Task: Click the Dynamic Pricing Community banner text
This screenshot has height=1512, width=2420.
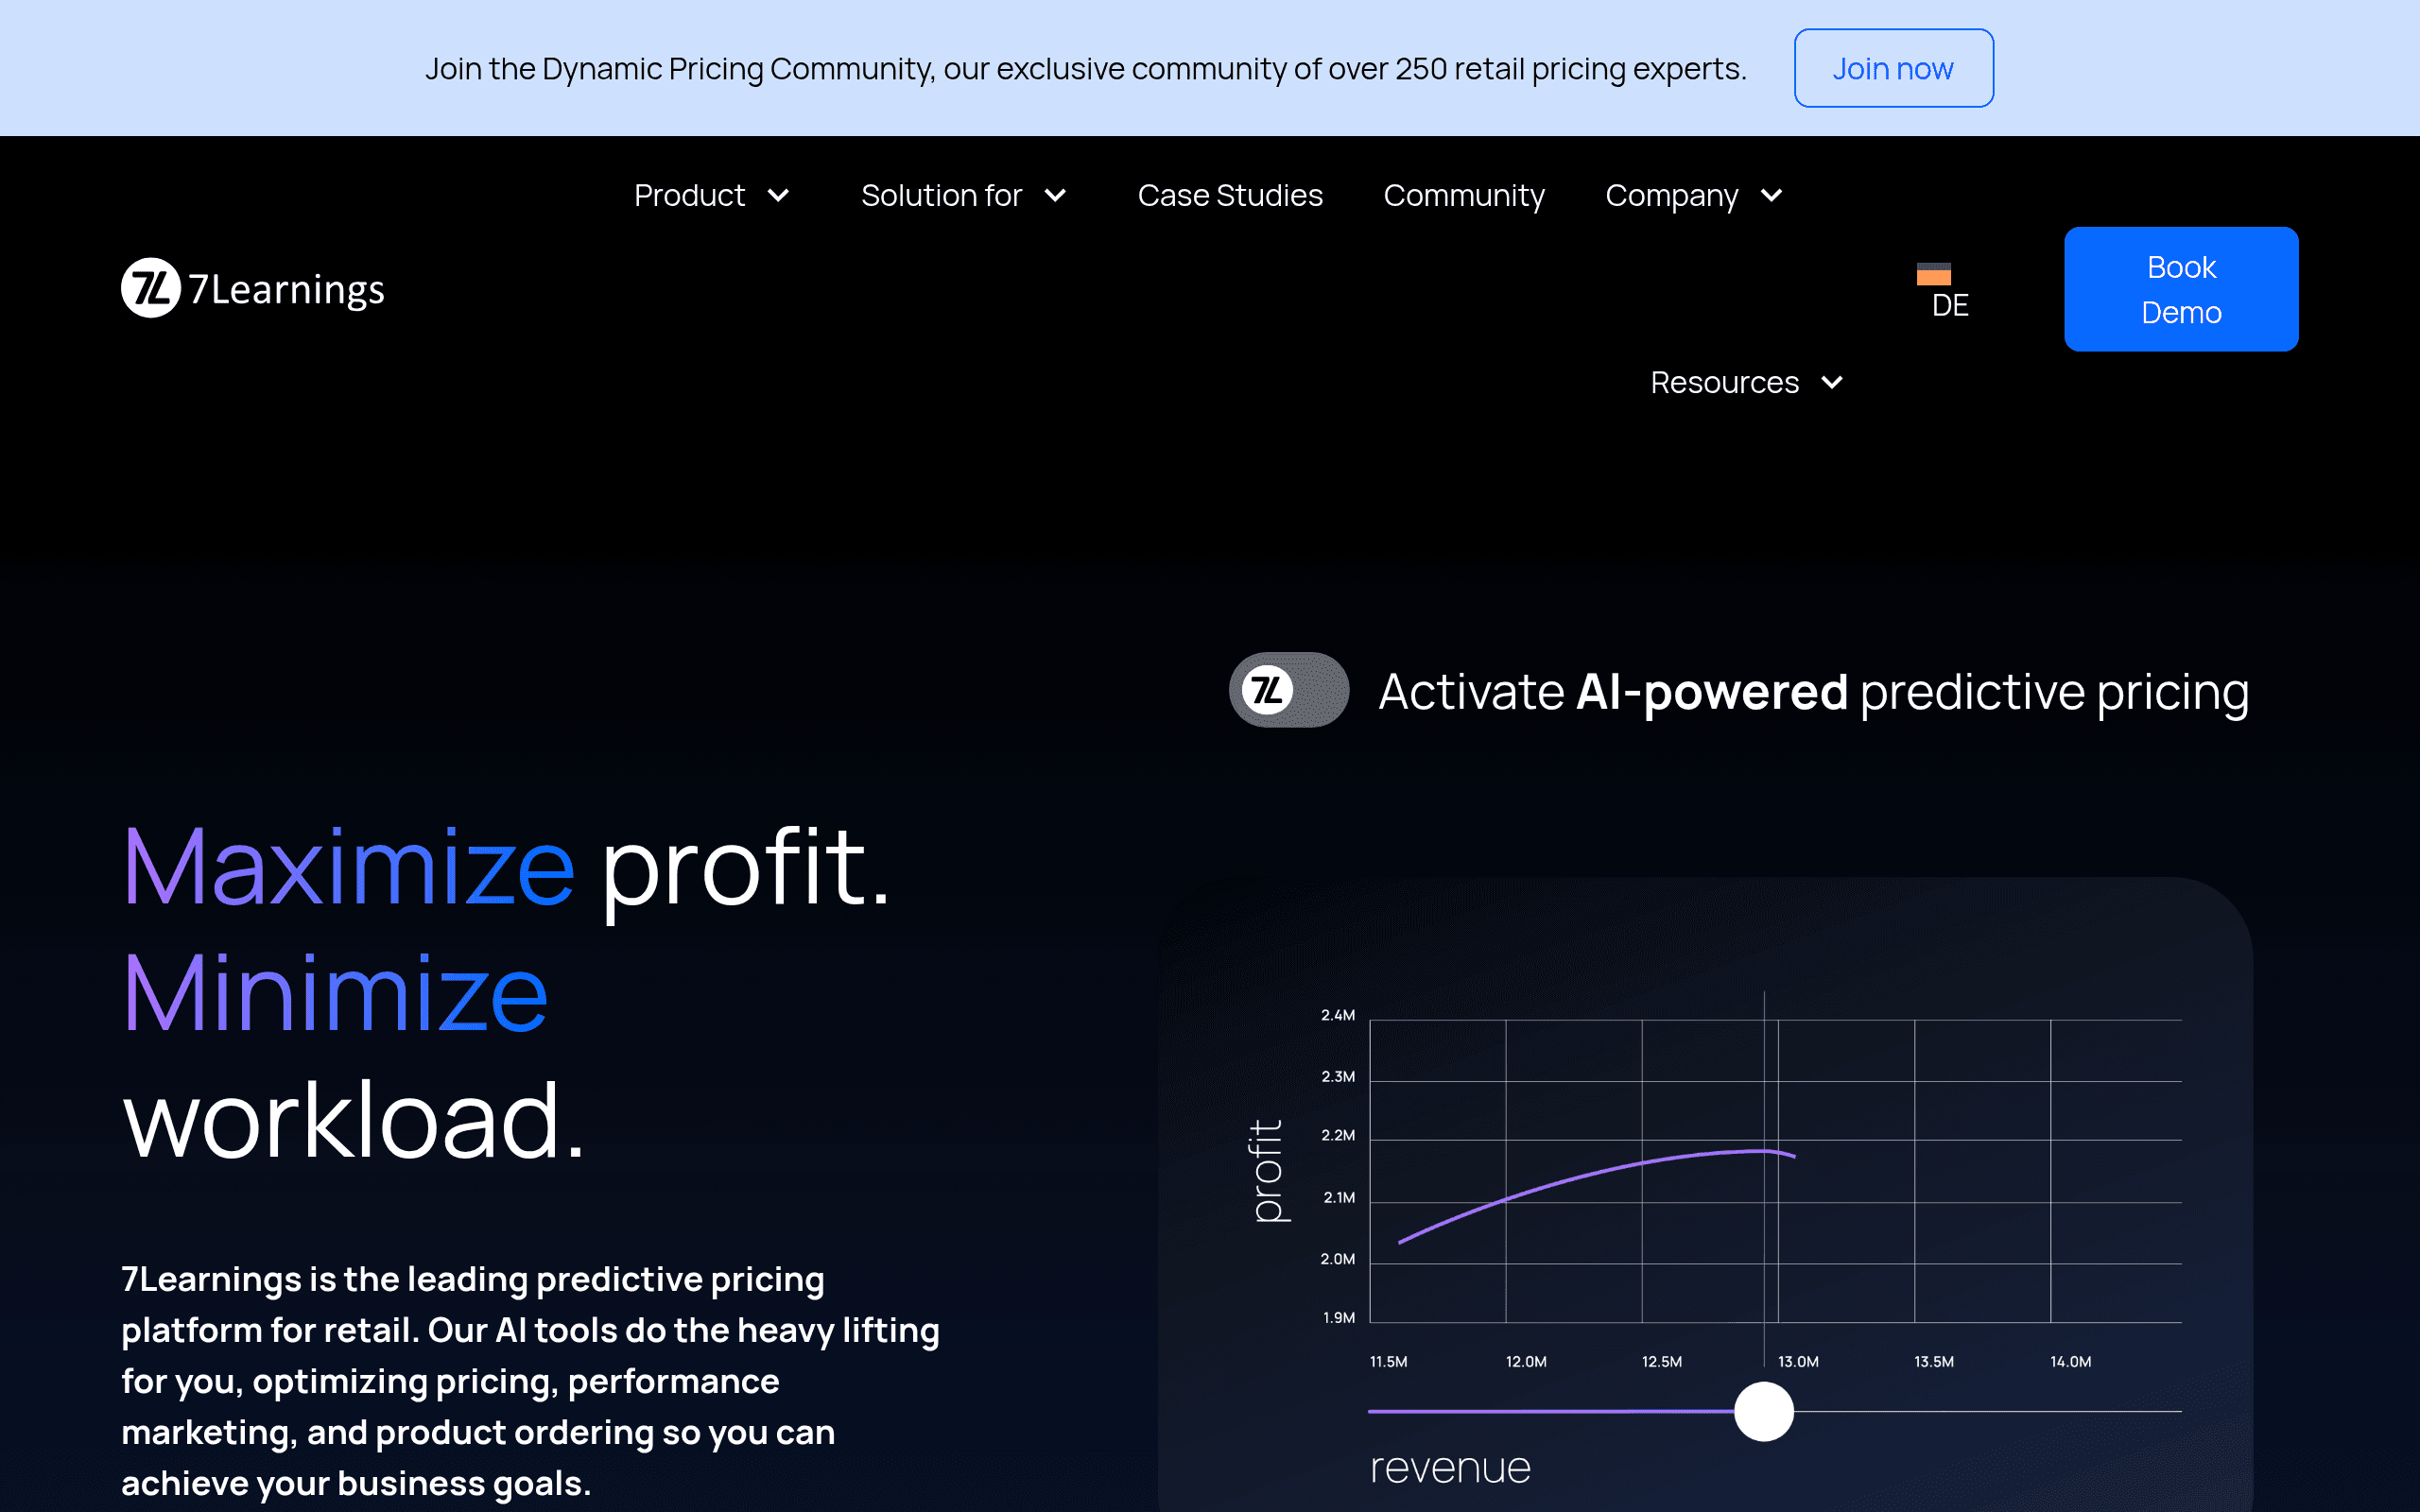Action: 1086,68
